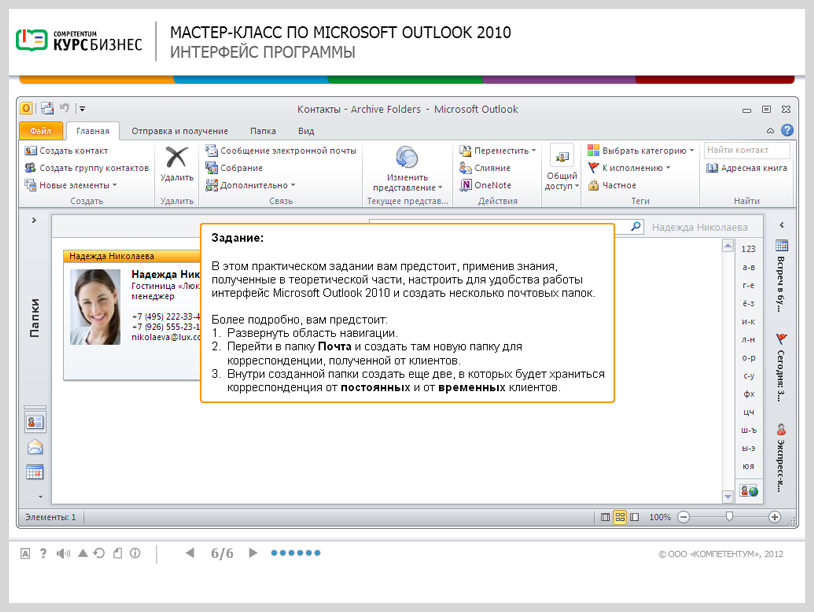Minimize the ribbon with the caret icon
This screenshot has height=612, width=814.
[770, 131]
